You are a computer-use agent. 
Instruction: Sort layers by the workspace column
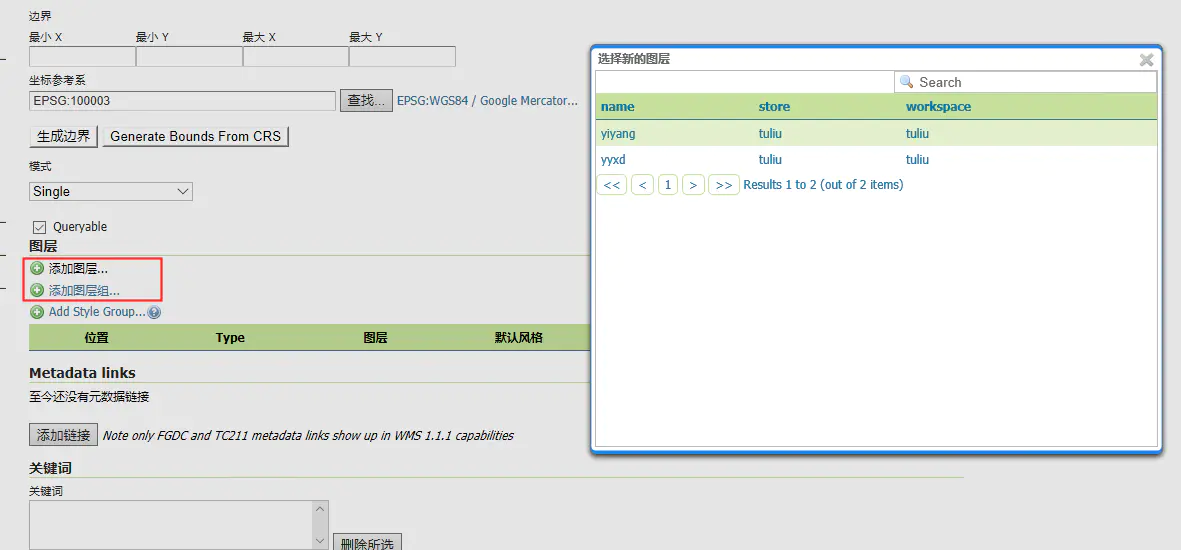[x=938, y=107]
